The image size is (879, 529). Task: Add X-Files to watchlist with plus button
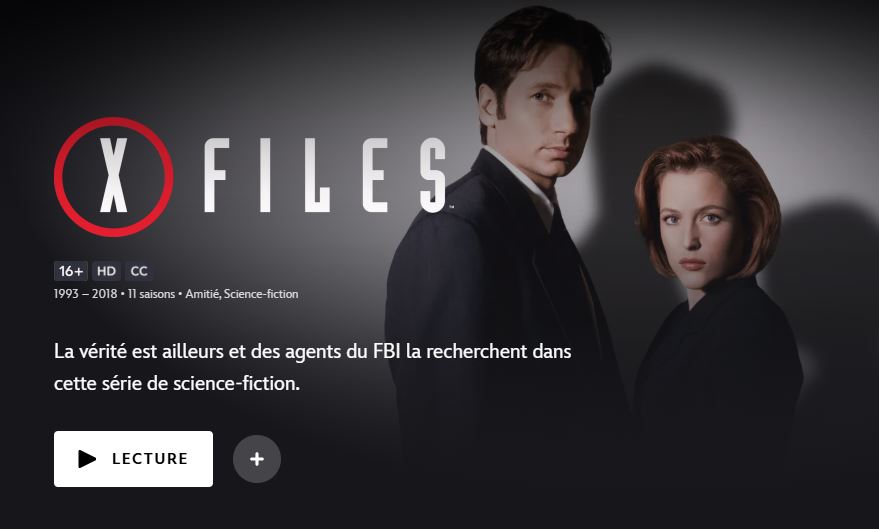(257, 459)
